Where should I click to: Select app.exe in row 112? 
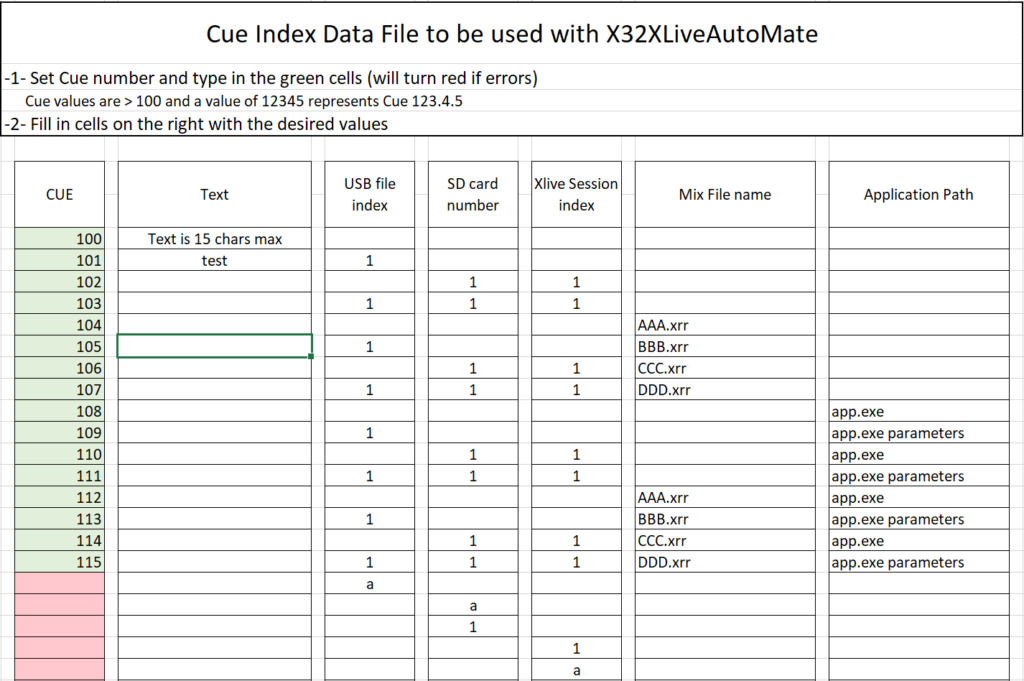[x=919, y=497]
